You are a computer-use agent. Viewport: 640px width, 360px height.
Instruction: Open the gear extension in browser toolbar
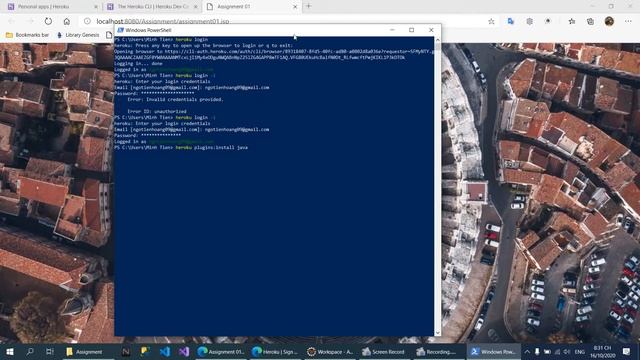point(529,21)
